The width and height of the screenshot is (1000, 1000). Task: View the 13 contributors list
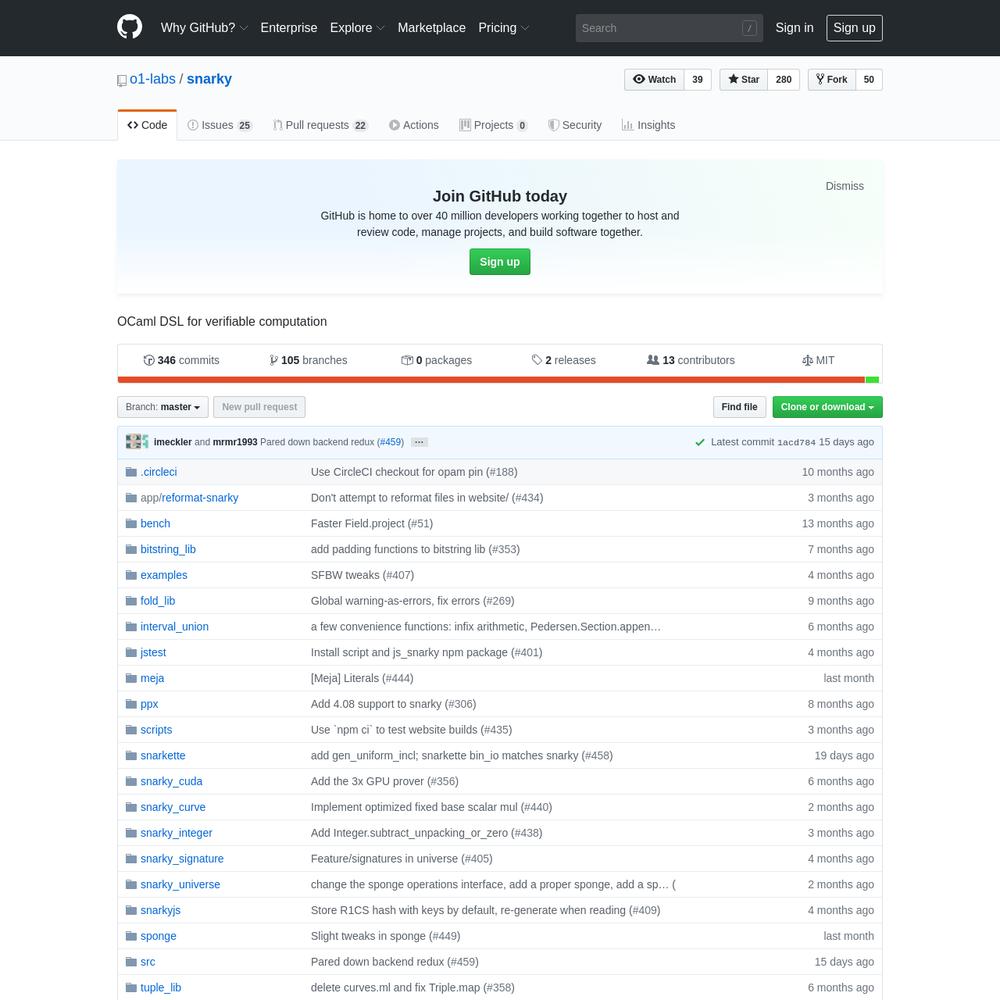pos(691,360)
